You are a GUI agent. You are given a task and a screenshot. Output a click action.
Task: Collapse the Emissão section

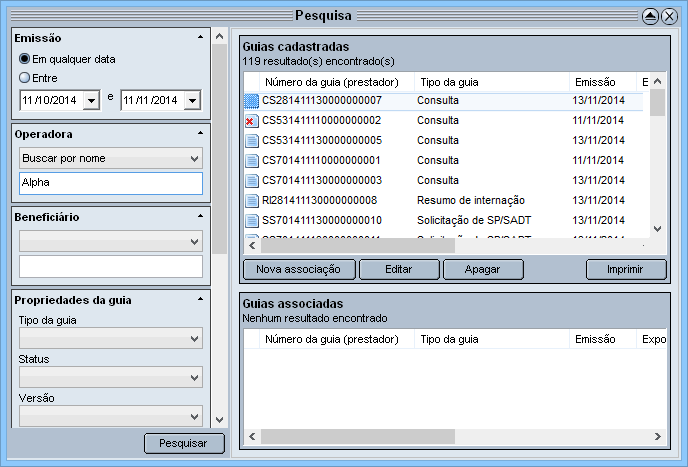tap(201, 37)
